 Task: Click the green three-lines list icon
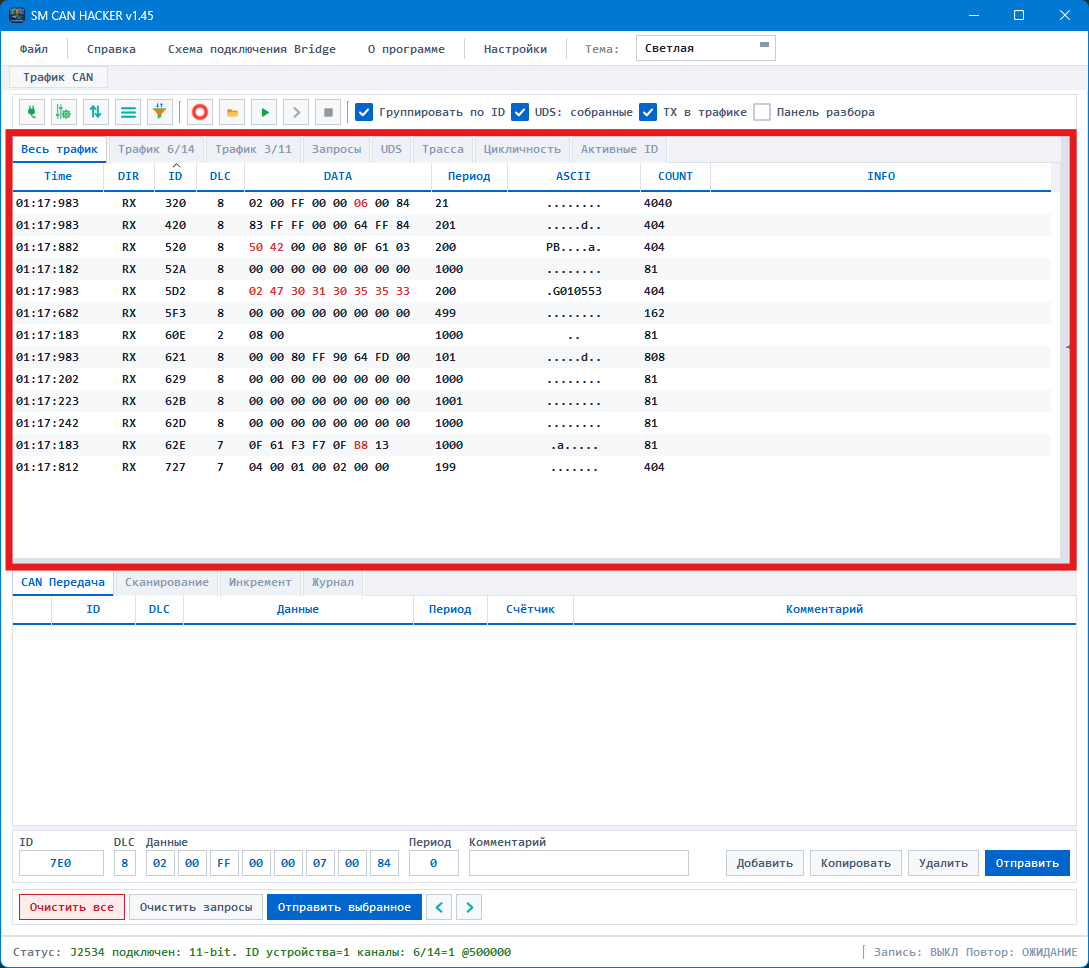[128, 112]
